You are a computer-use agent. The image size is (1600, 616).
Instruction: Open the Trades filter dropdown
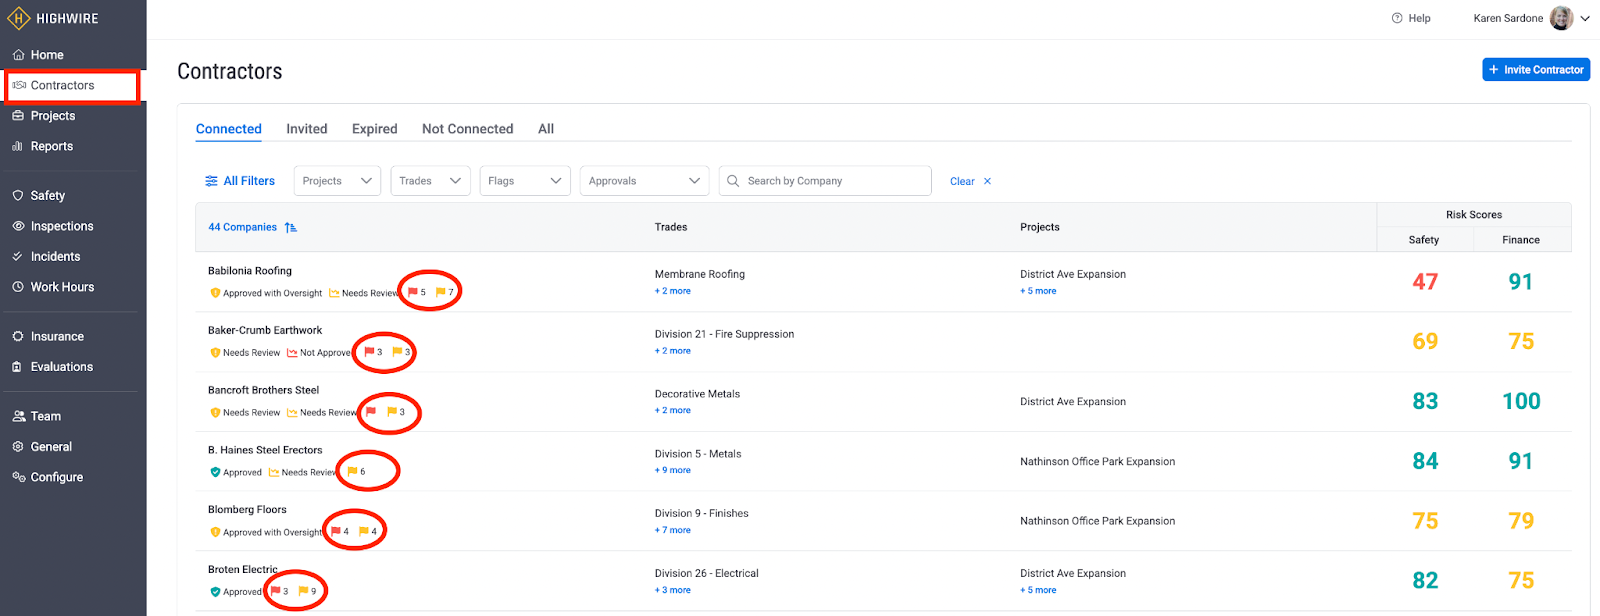tap(430, 181)
